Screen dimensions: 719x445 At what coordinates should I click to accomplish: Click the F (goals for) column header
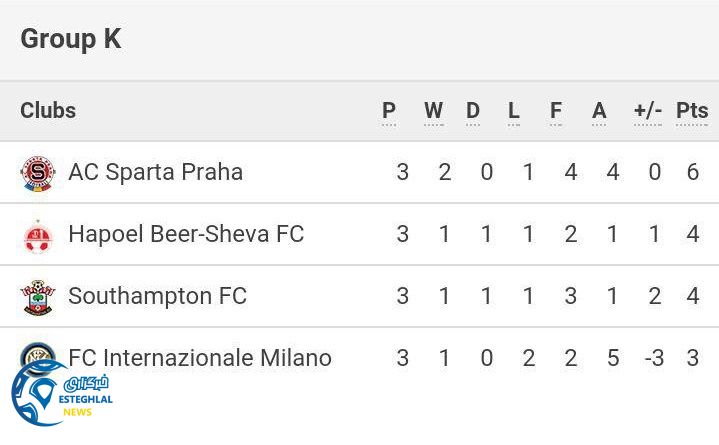pos(556,111)
